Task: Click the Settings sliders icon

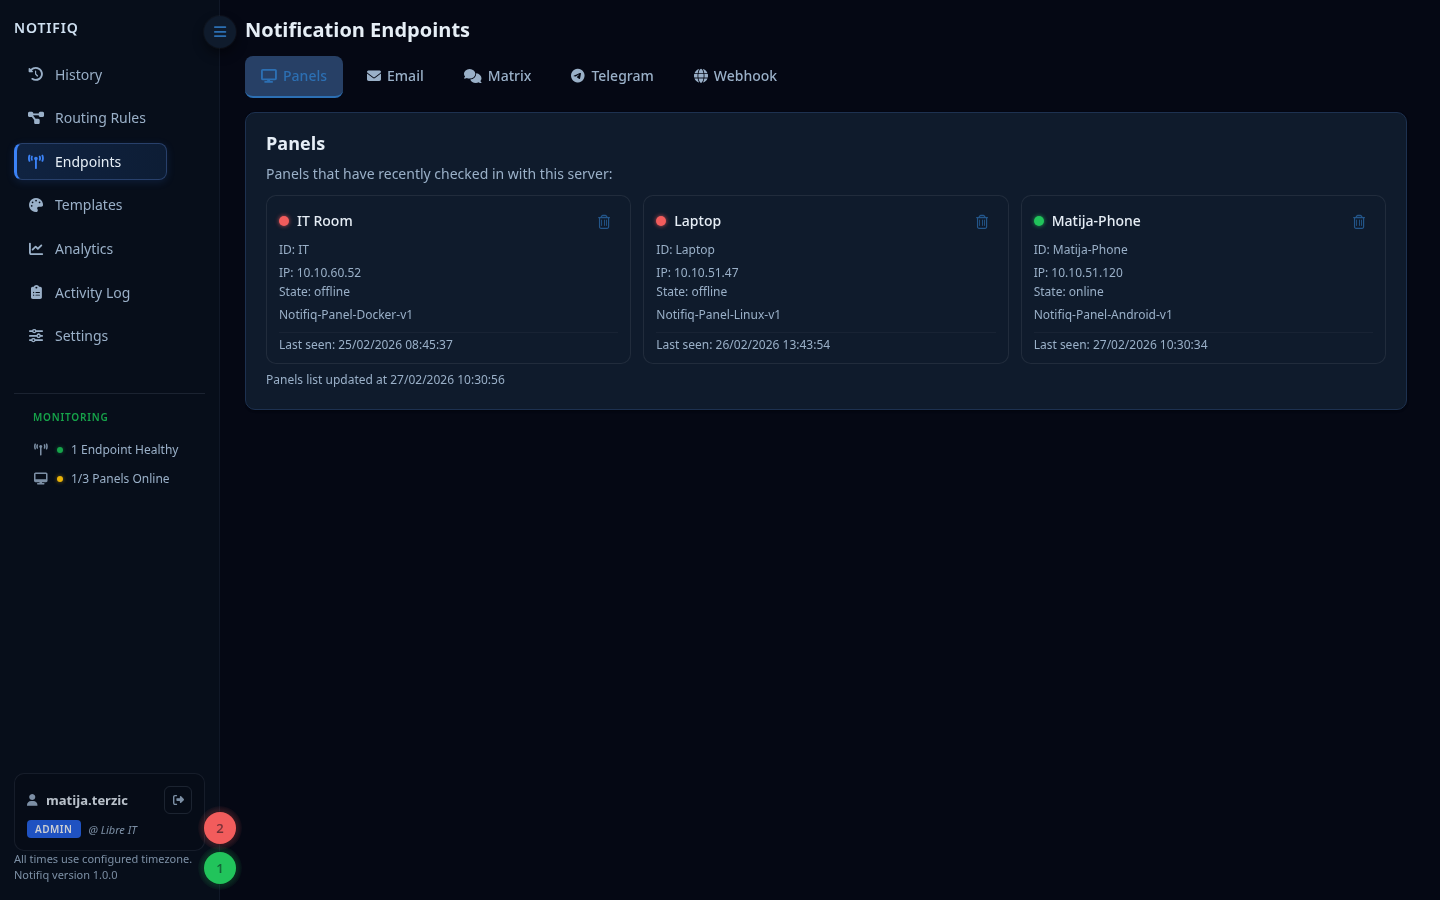Action: [36, 336]
